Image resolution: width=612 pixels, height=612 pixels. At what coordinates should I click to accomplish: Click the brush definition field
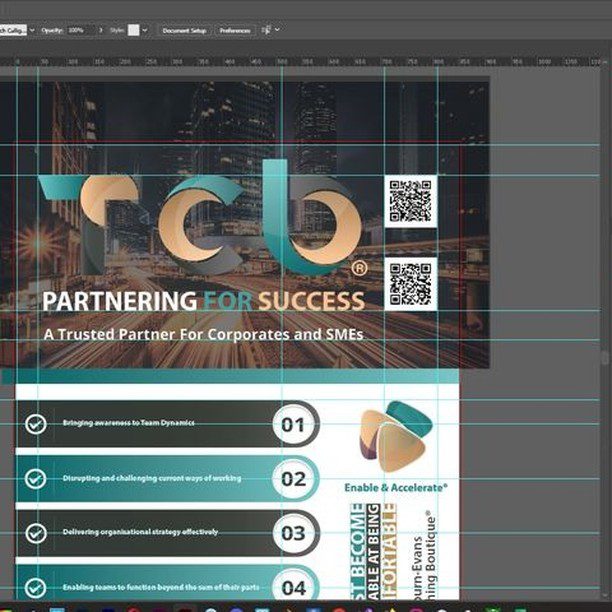pyautogui.click(x=13, y=30)
